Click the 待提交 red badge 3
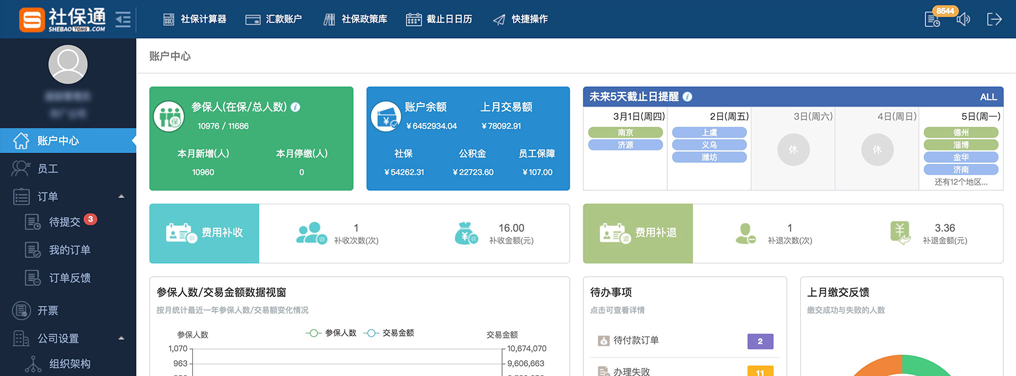1016x376 pixels. pyautogui.click(x=91, y=219)
